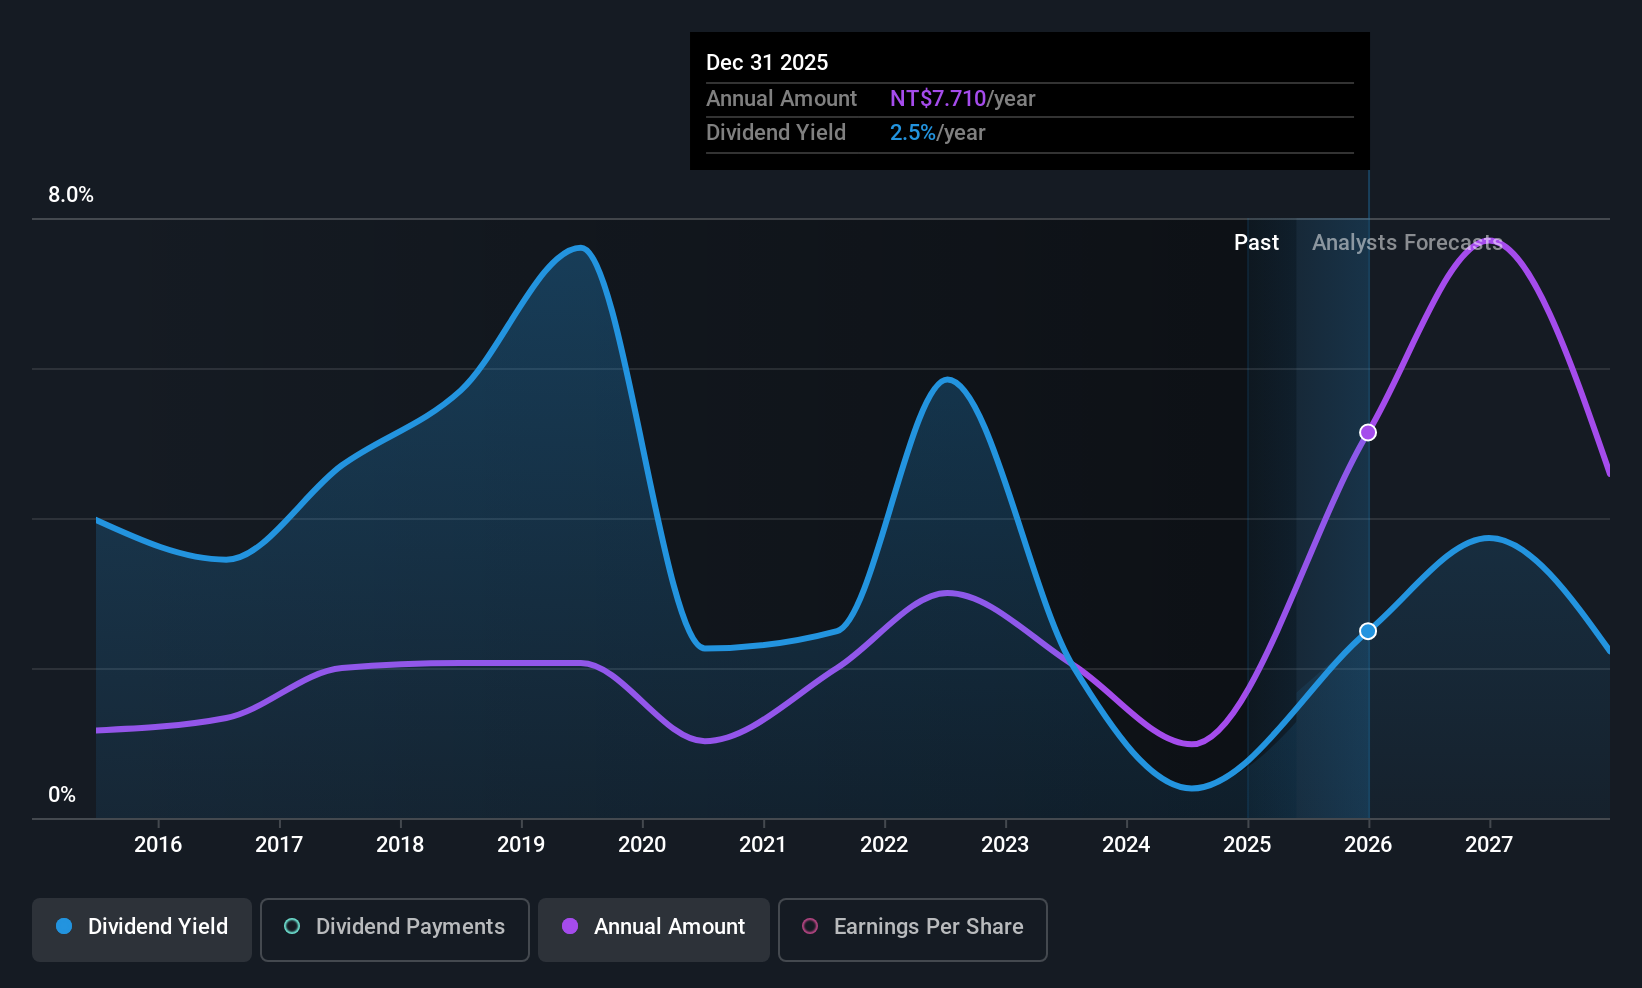Click the 2021 x-axis label
This screenshot has width=1642, height=988.
(x=763, y=844)
